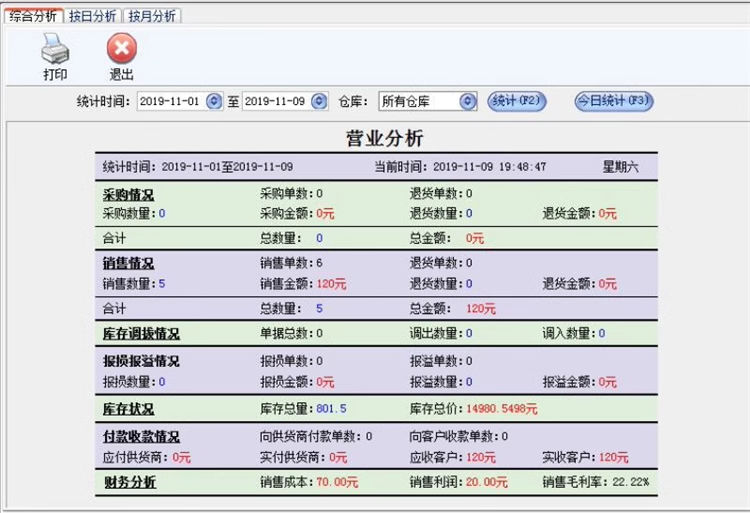The width and height of the screenshot is (750, 513).
Task: Open the start date 2019-11-01 dropdown arrow
Action: tap(214, 101)
